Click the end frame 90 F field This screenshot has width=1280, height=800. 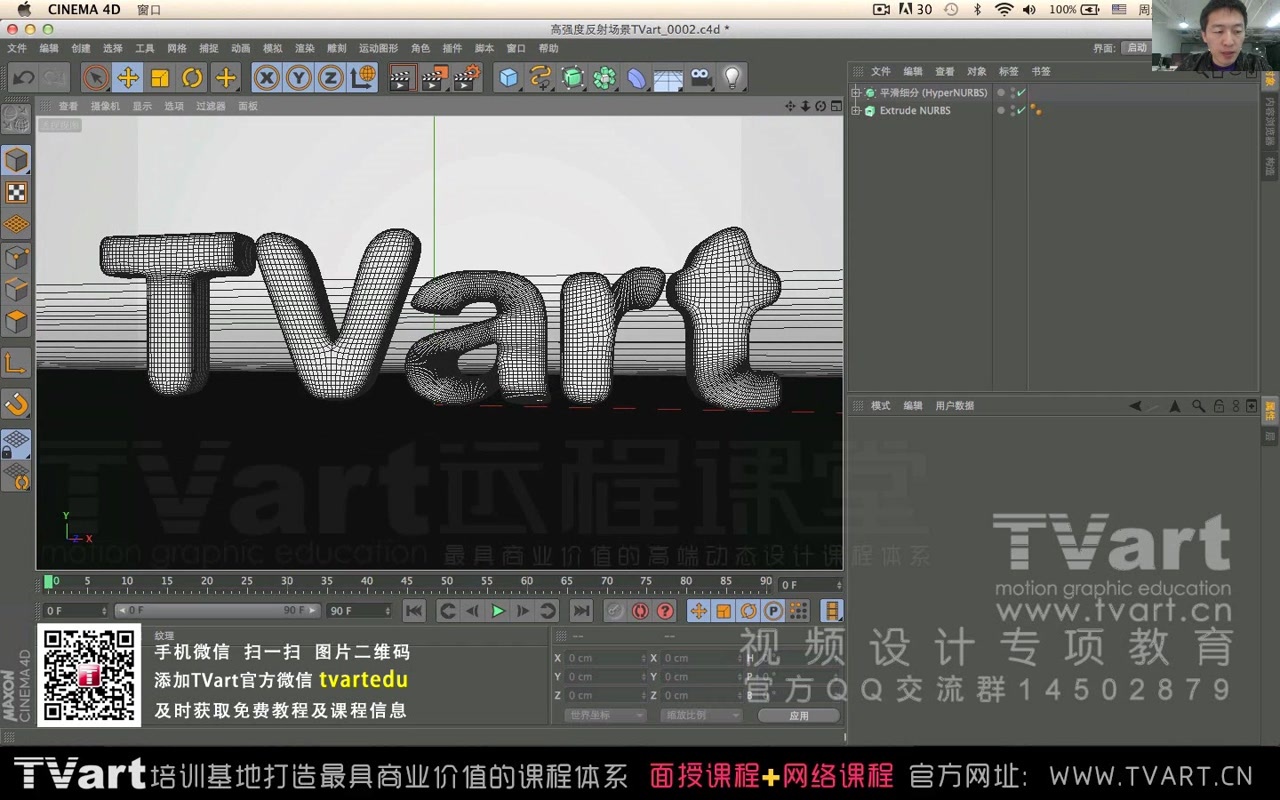(360, 611)
